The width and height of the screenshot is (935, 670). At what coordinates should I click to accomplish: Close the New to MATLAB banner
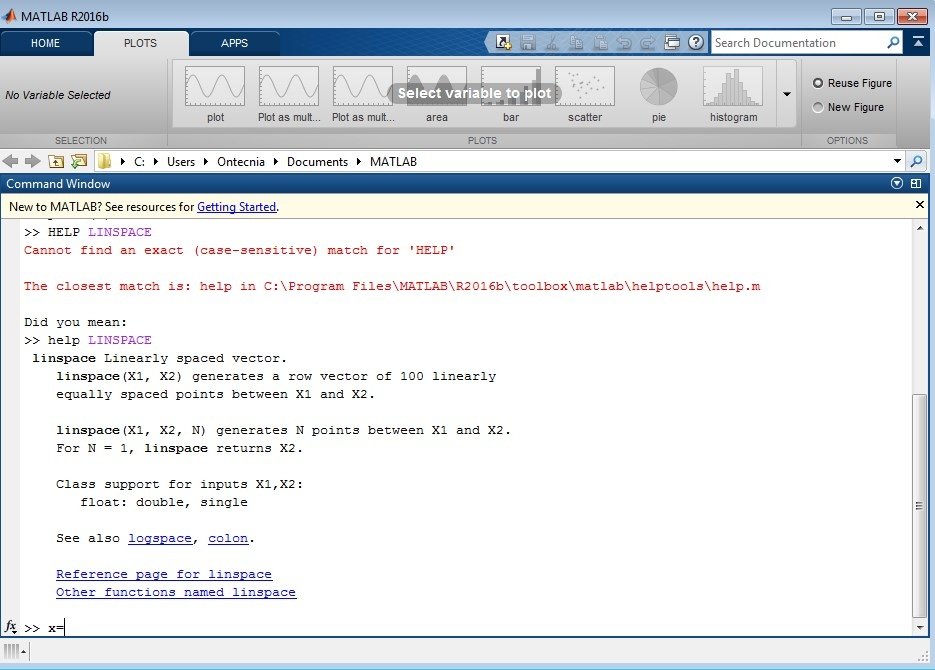pyautogui.click(x=919, y=204)
